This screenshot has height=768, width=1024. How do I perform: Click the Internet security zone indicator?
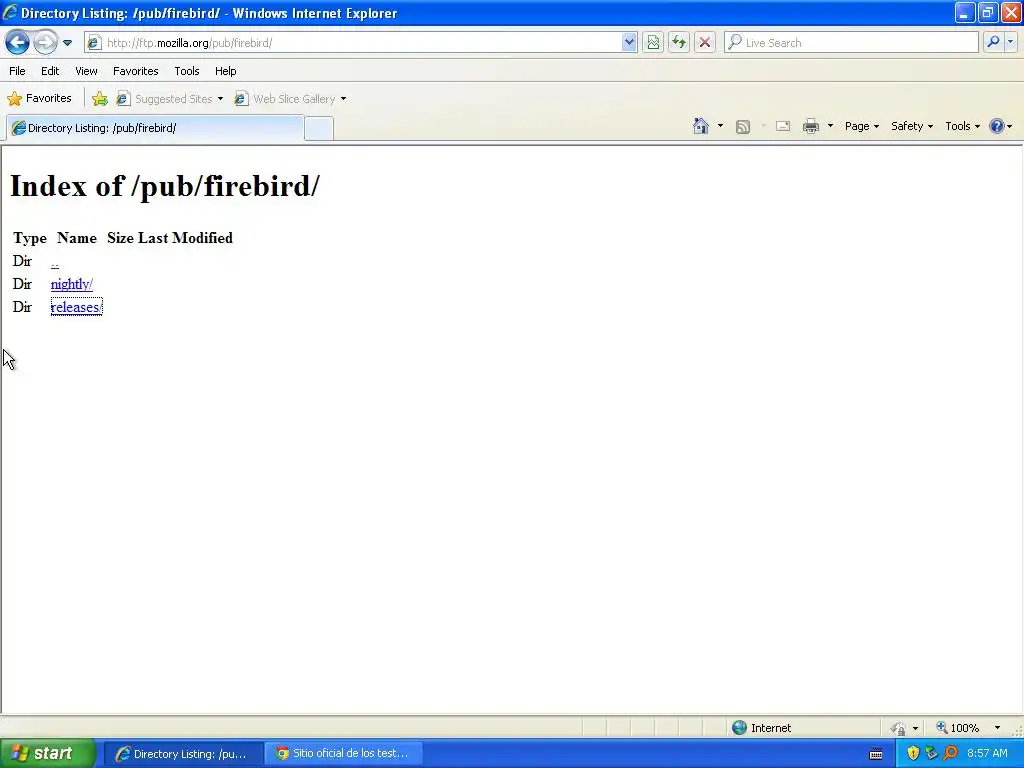pyautogui.click(x=762, y=728)
